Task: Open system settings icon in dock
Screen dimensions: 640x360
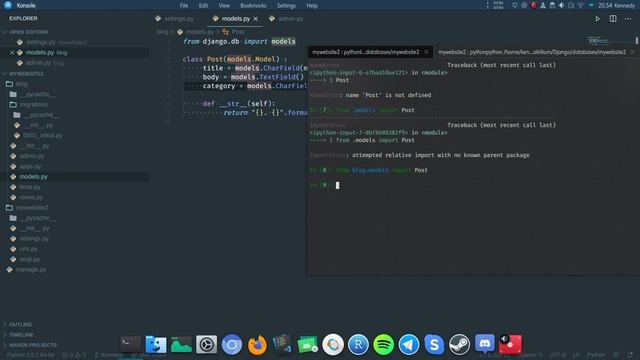Action: (206, 345)
